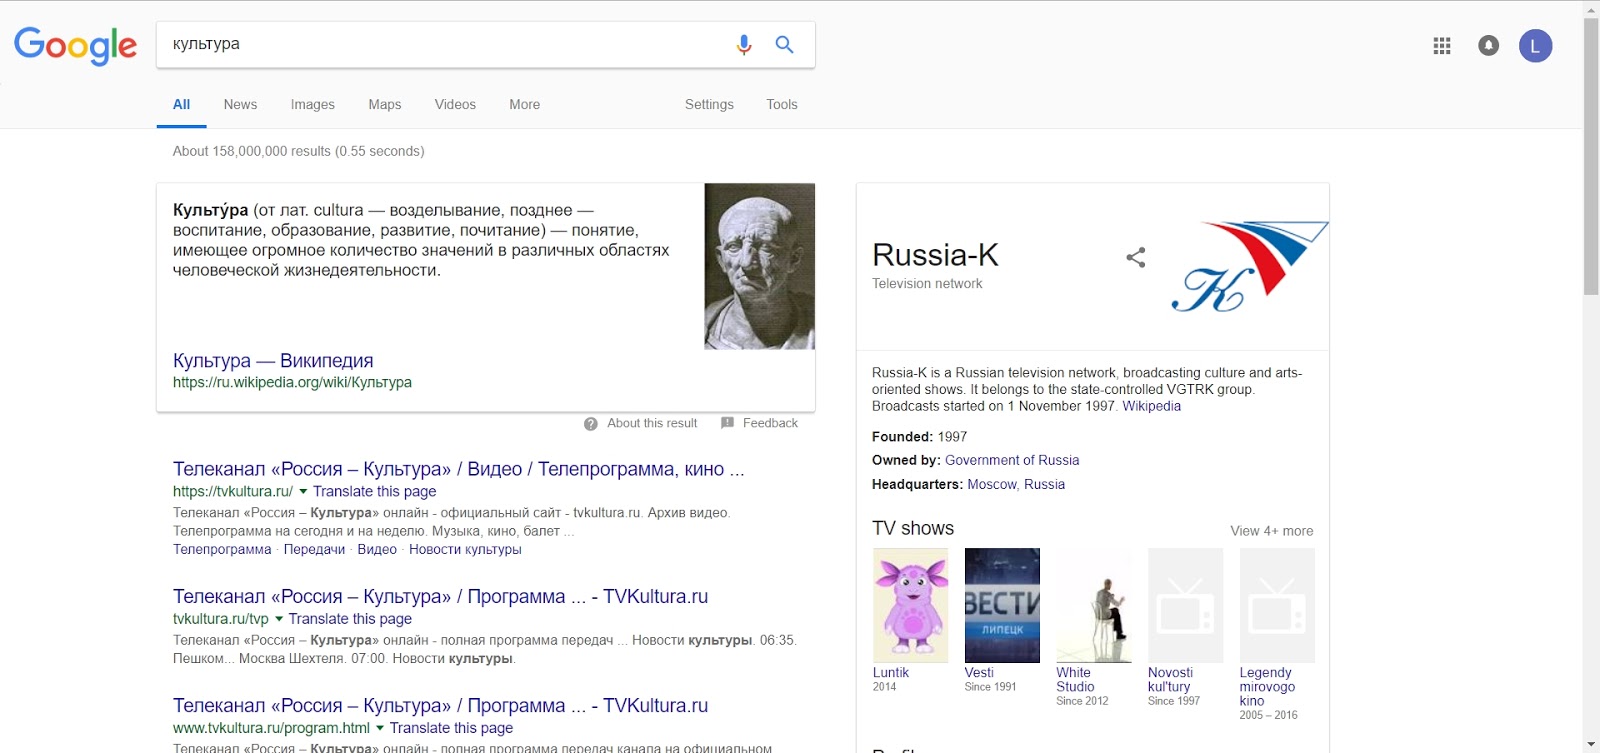Expand the dropdown arrow beside https://tvkultura.ru/
The width and height of the screenshot is (1600, 753).
coord(303,492)
